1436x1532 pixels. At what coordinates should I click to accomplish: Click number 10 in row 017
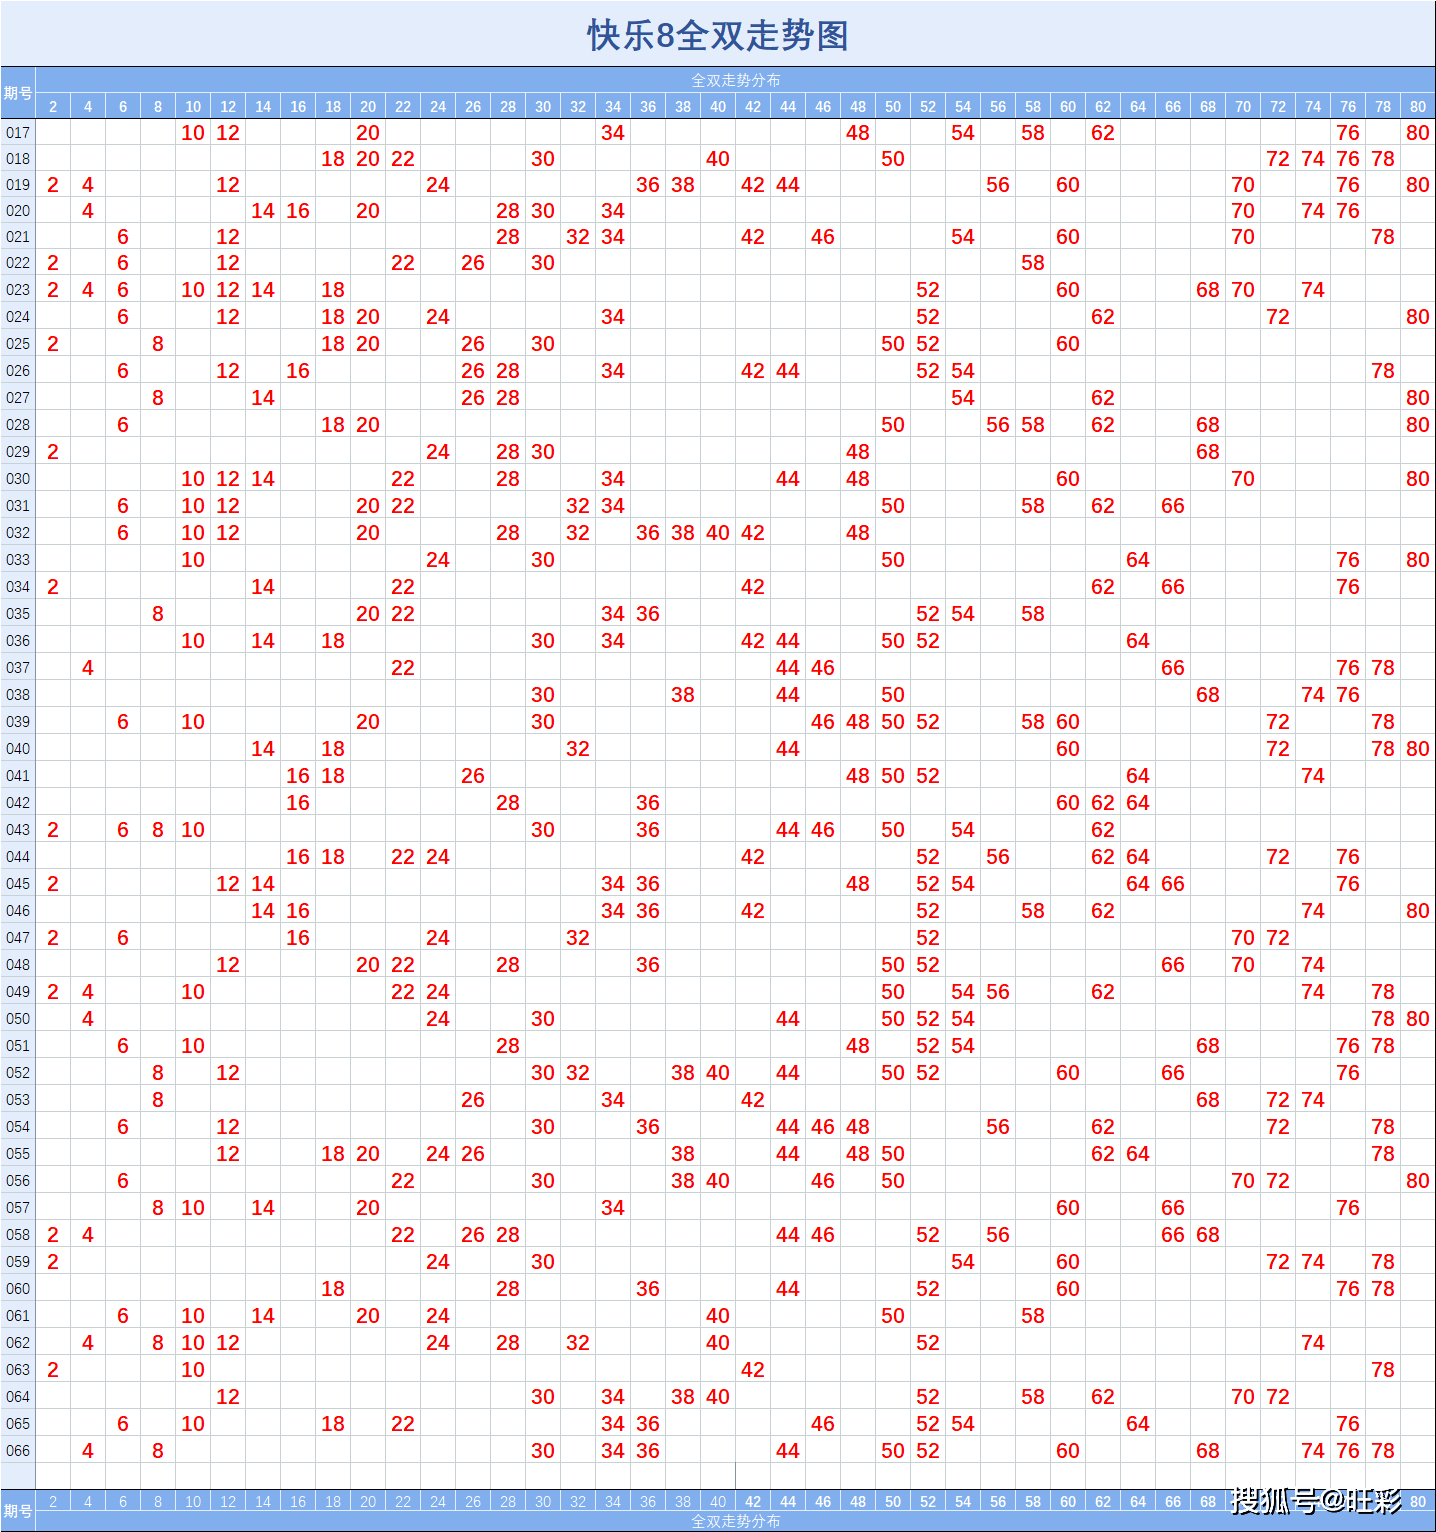click(193, 133)
